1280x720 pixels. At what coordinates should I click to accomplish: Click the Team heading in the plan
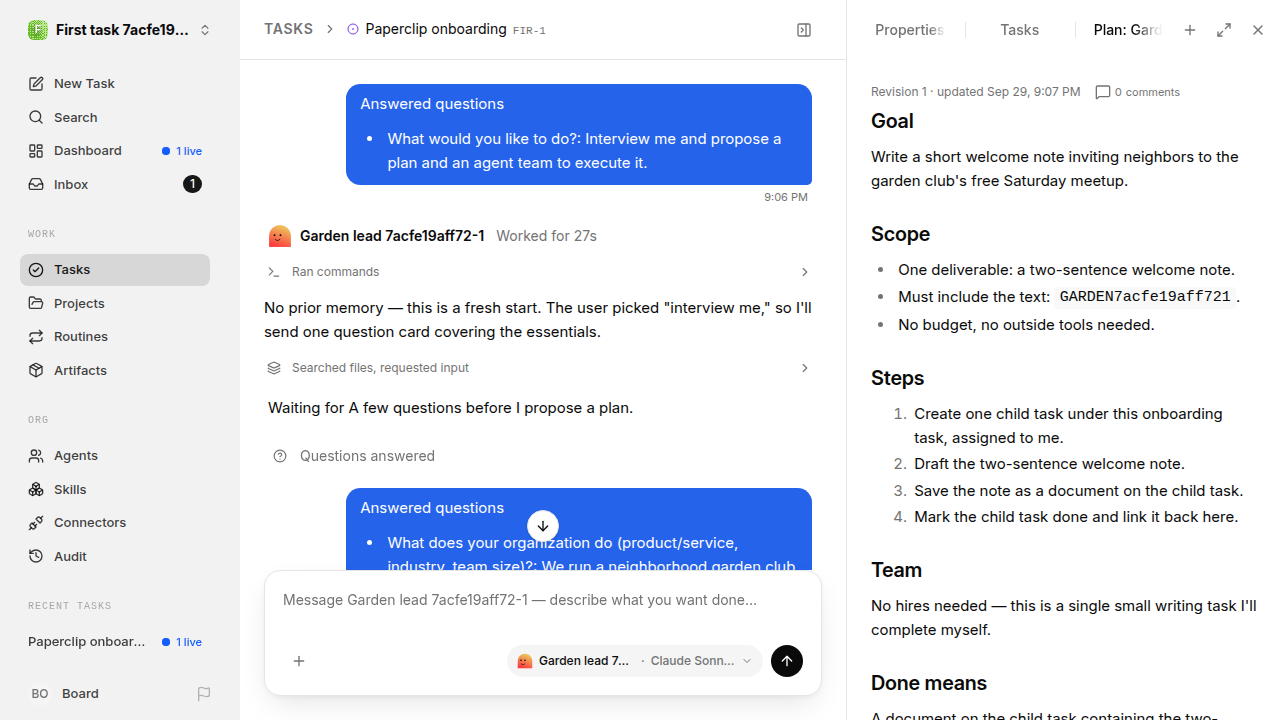(896, 570)
